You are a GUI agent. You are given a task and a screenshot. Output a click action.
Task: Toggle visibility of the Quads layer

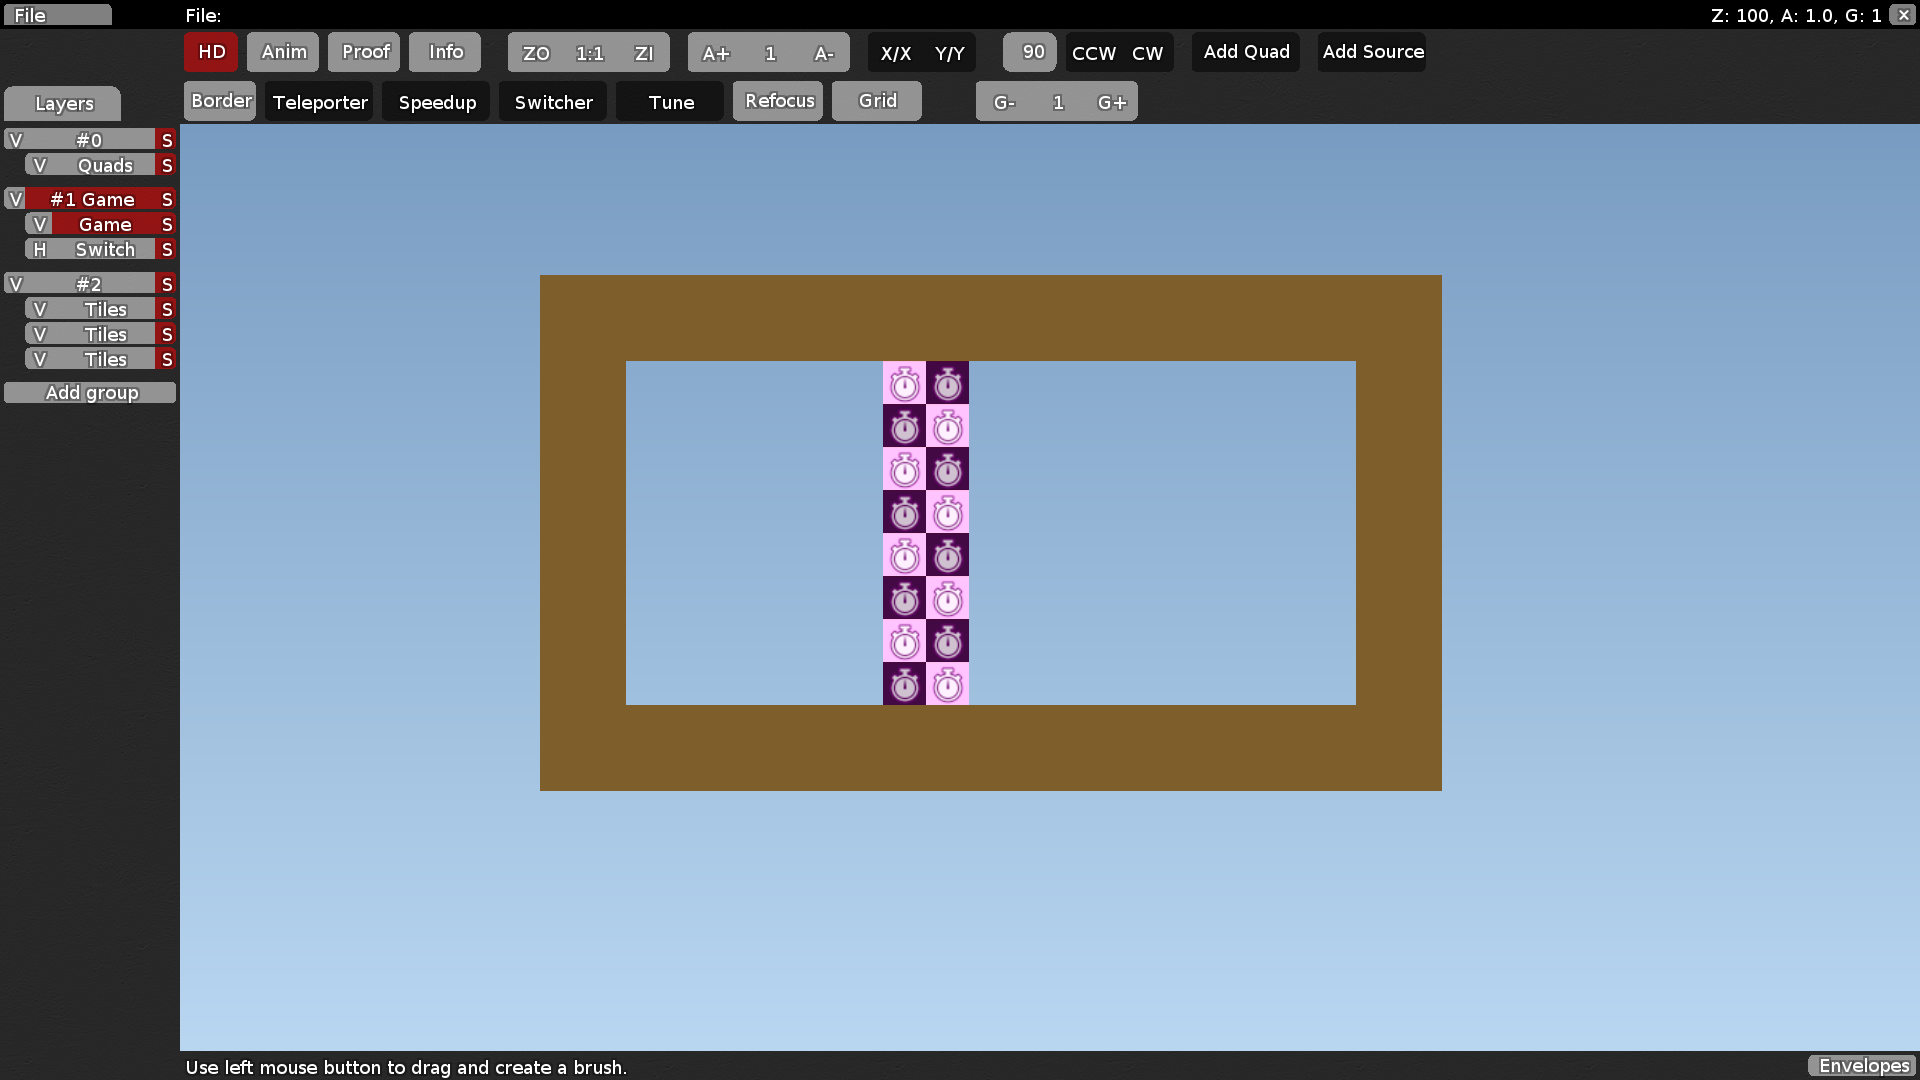pyautogui.click(x=40, y=165)
